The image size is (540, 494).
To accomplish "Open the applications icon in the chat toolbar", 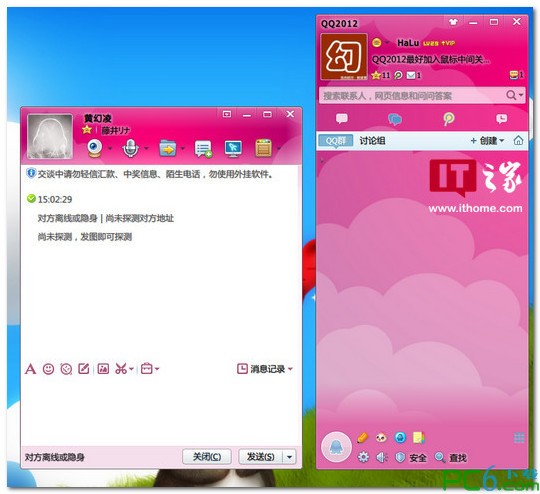I will 263,148.
